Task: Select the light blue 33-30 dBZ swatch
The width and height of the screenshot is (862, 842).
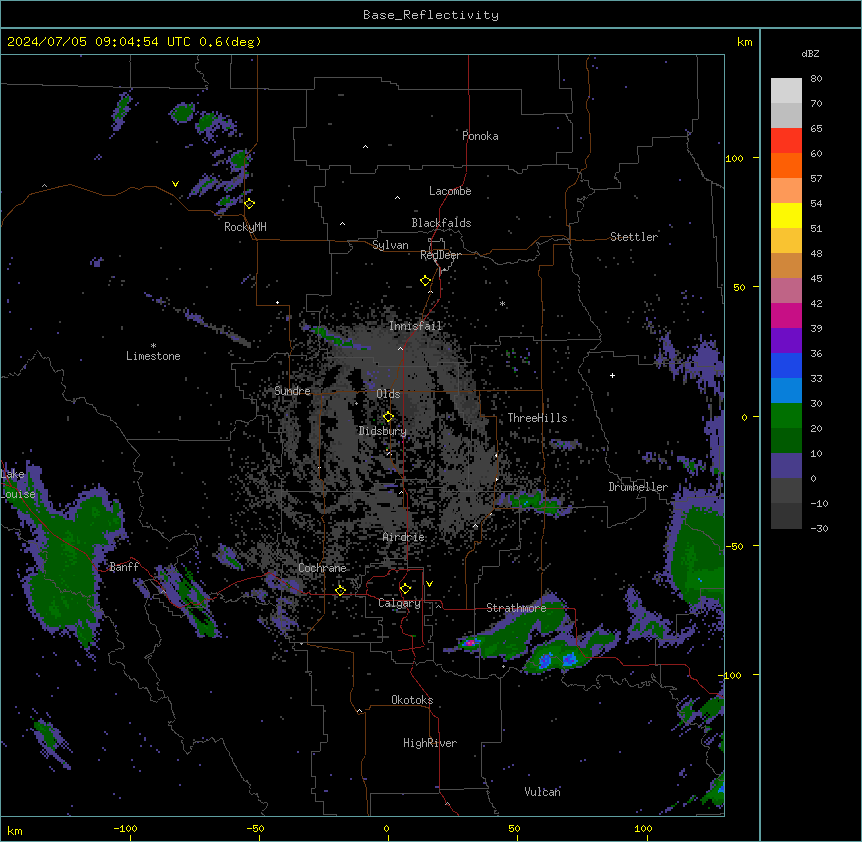Action: [786, 390]
